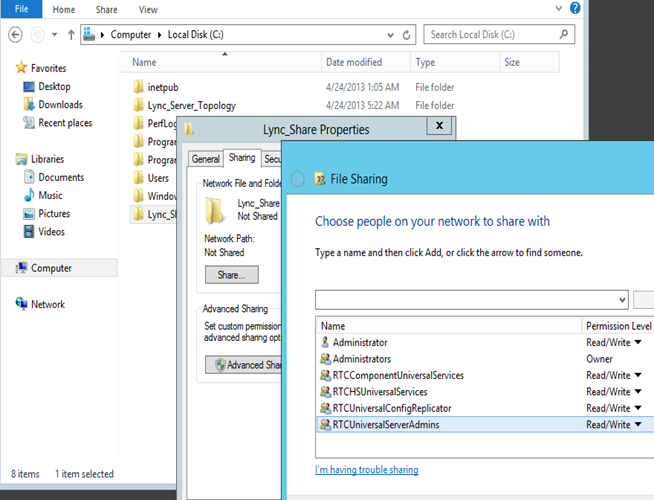Viewport: 654px width, 500px height.
Task: Open the File ribbon tab
Action: [21, 9]
